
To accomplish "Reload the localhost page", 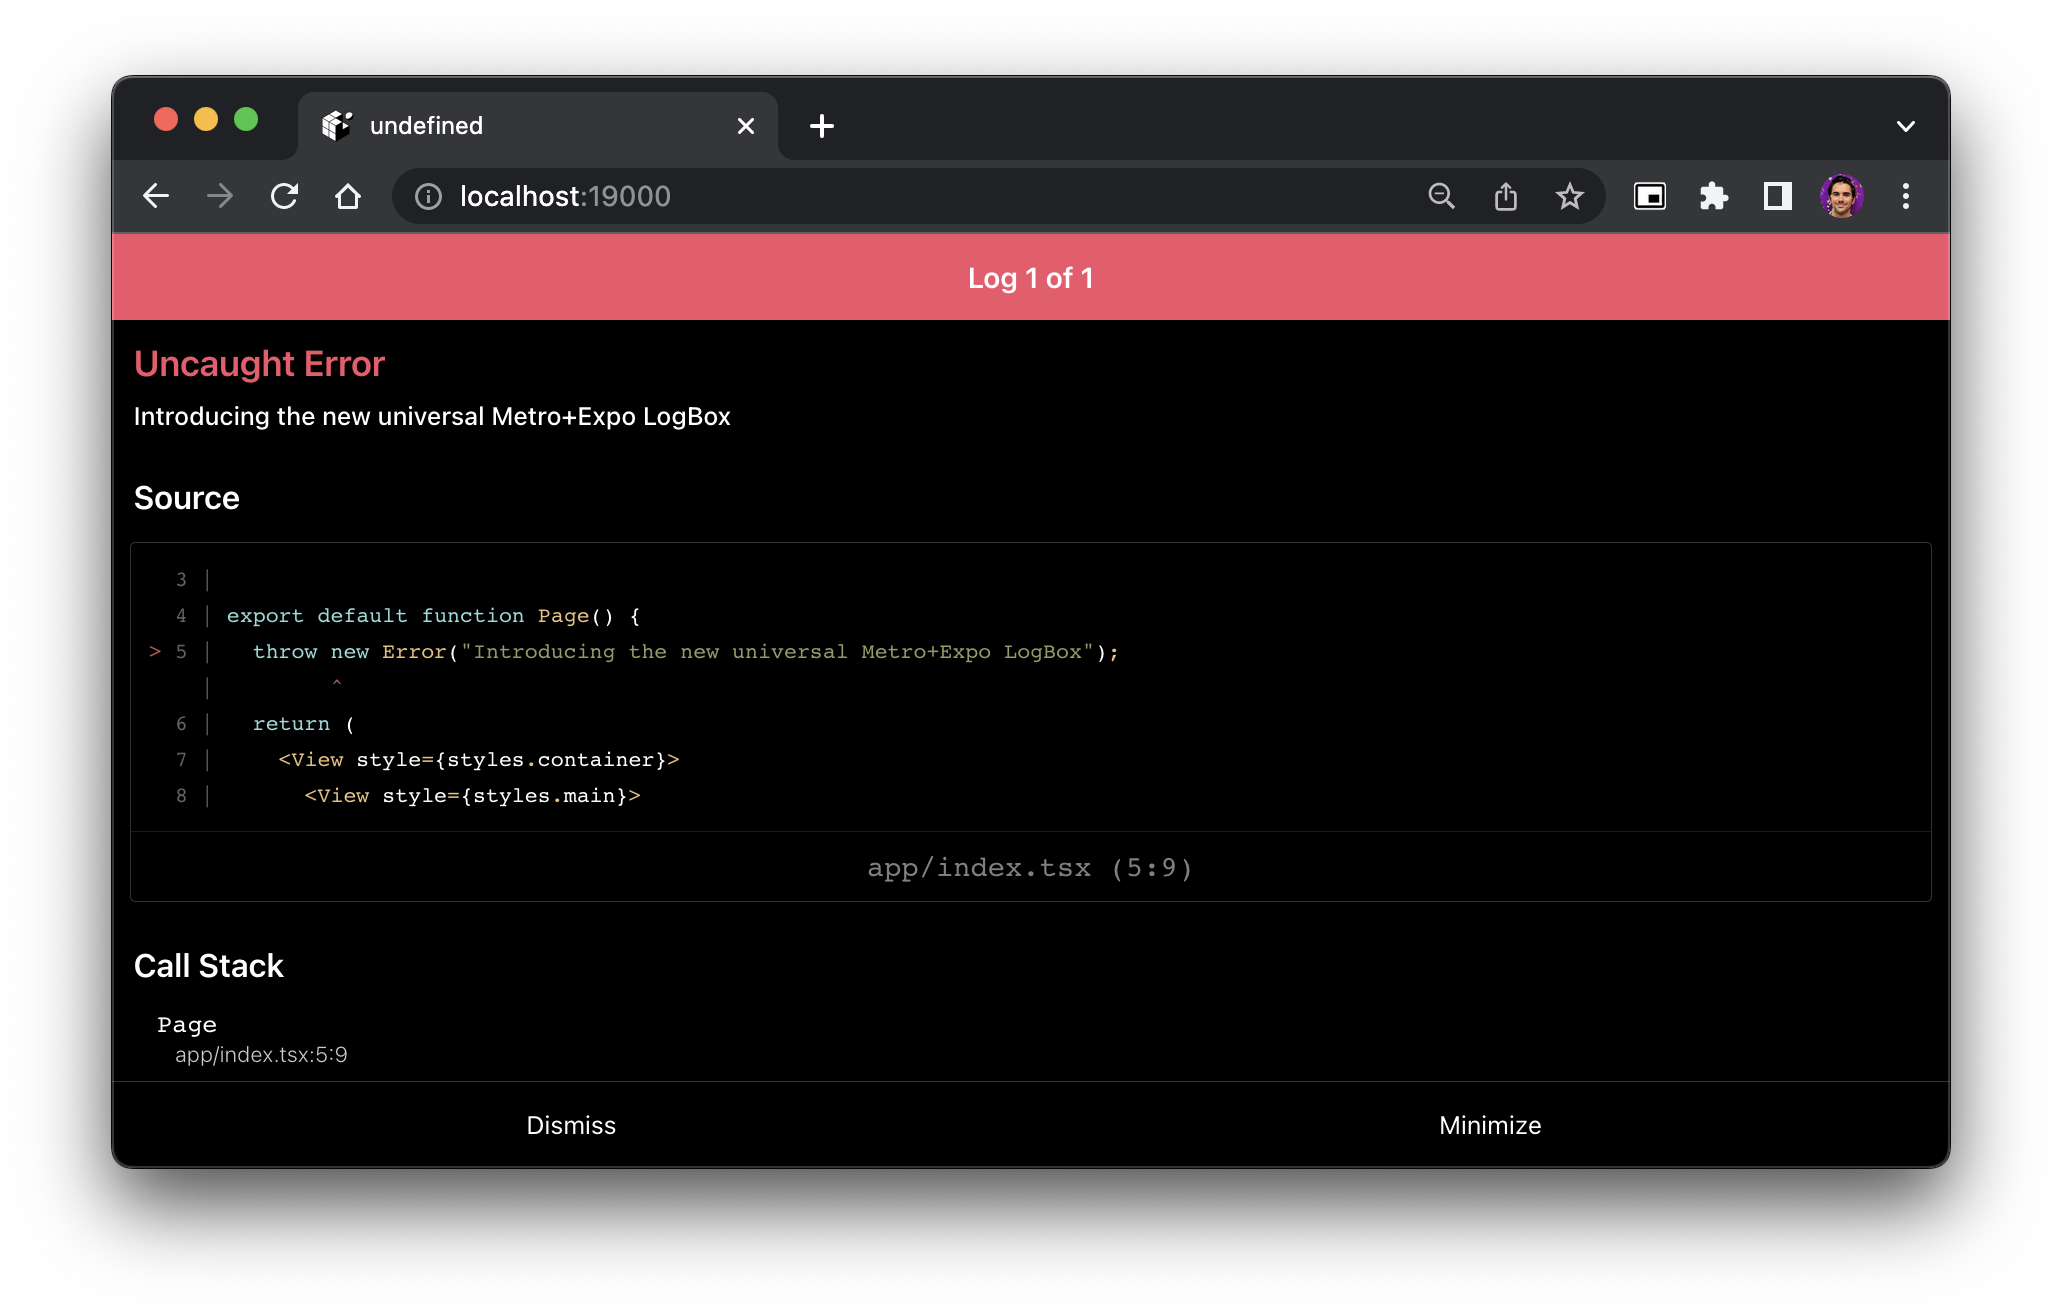I will tap(284, 196).
